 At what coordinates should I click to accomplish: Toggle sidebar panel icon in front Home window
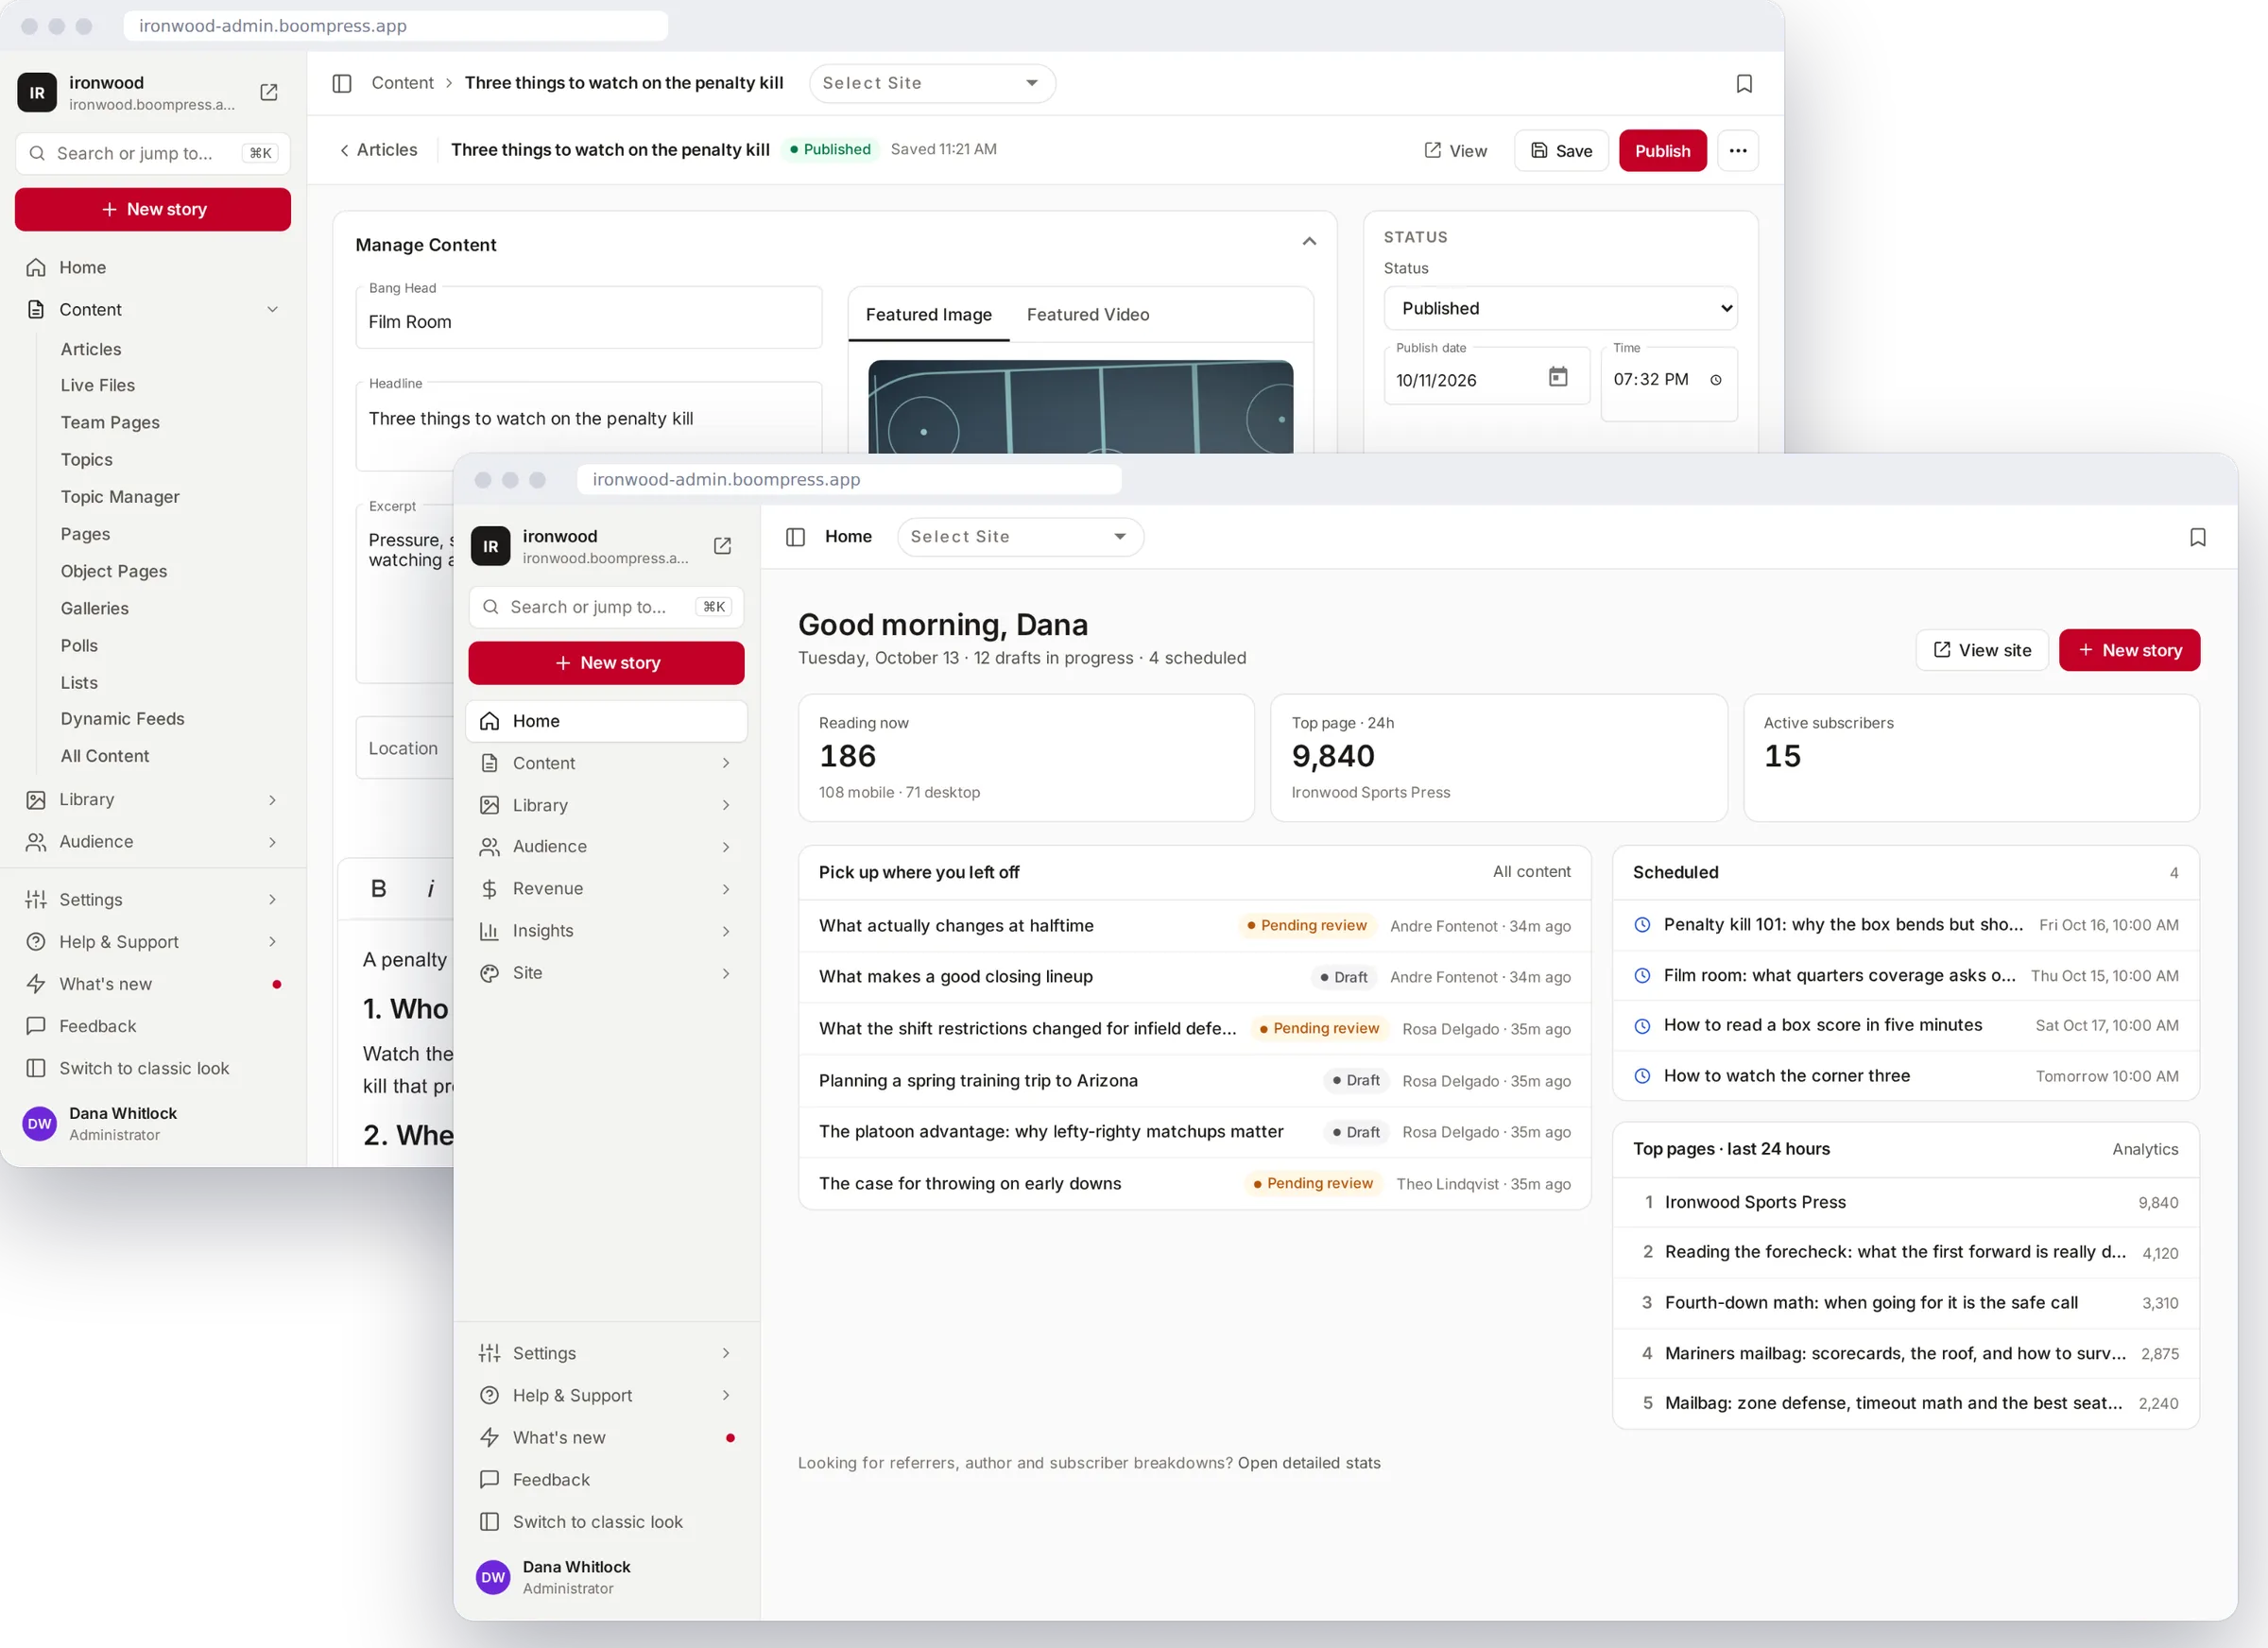(x=795, y=537)
